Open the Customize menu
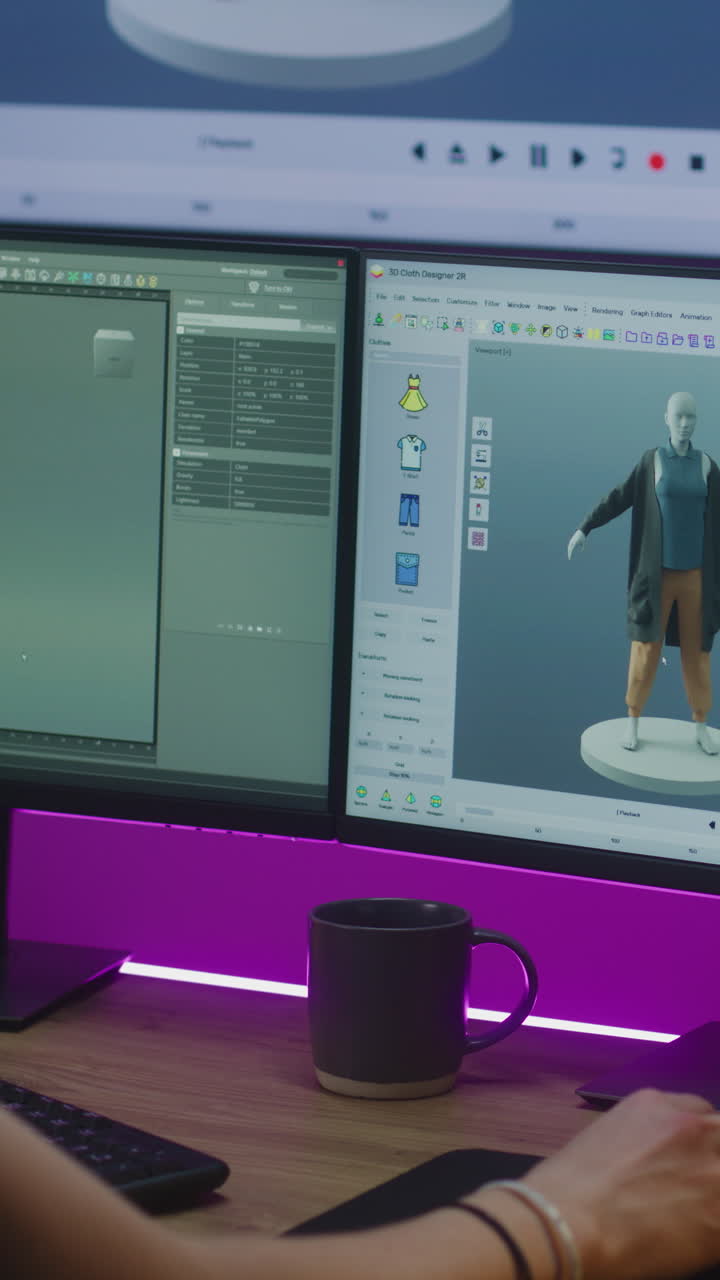720x1280 pixels. [462, 301]
